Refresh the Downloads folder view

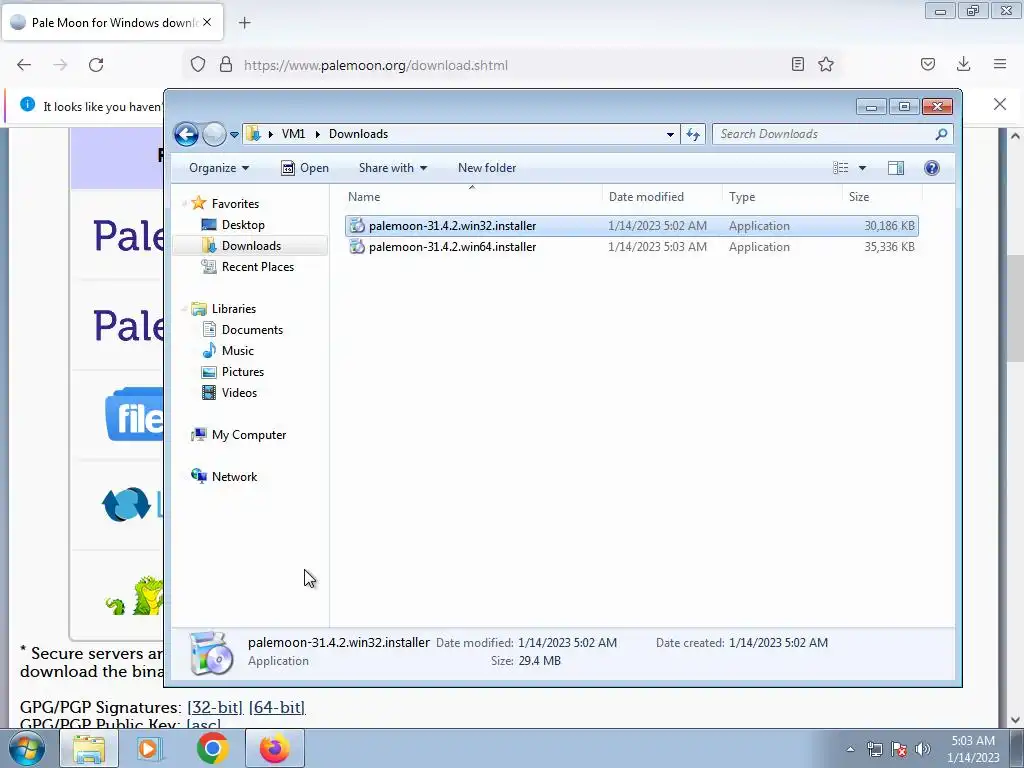[x=693, y=135]
